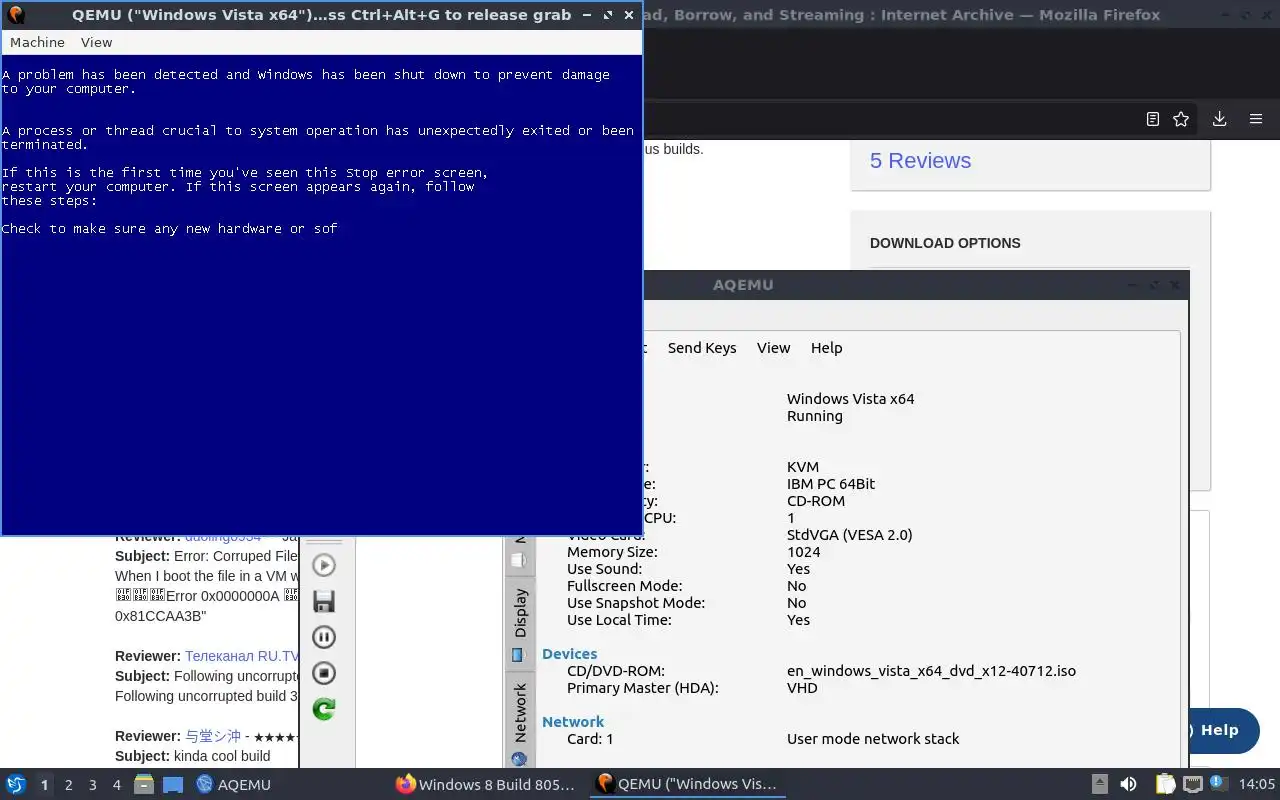Screen dimensions: 1280x800
Task: Click the 'VHD' primary master value
Action: (802, 688)
